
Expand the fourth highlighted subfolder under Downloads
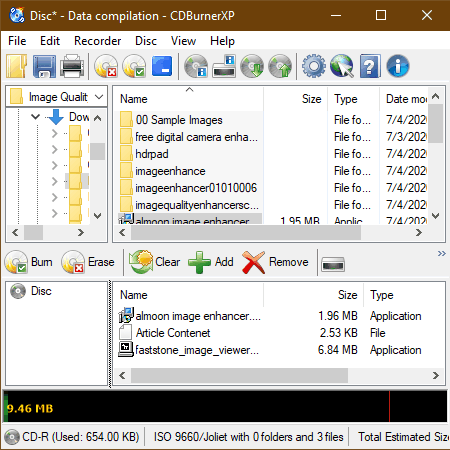55,181
